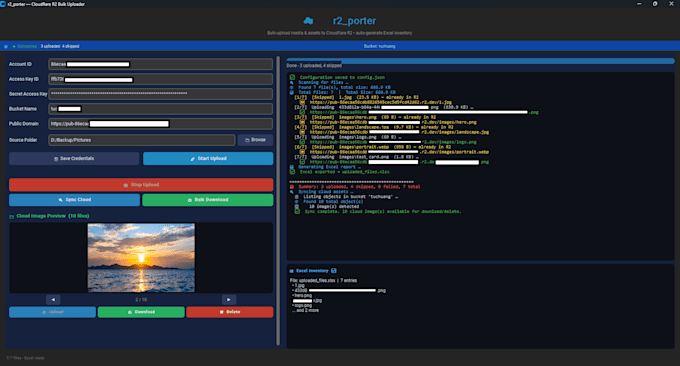
Task: Focus the Access Key ID field
Action: pos(160,79)
